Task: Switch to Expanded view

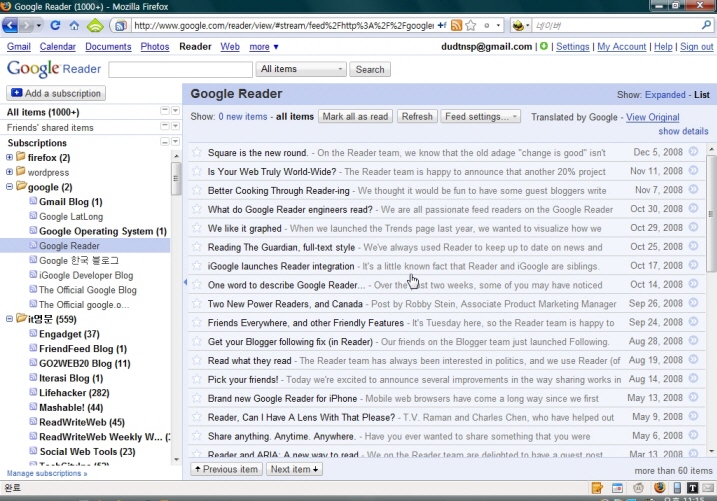Action: click(665, 95)
